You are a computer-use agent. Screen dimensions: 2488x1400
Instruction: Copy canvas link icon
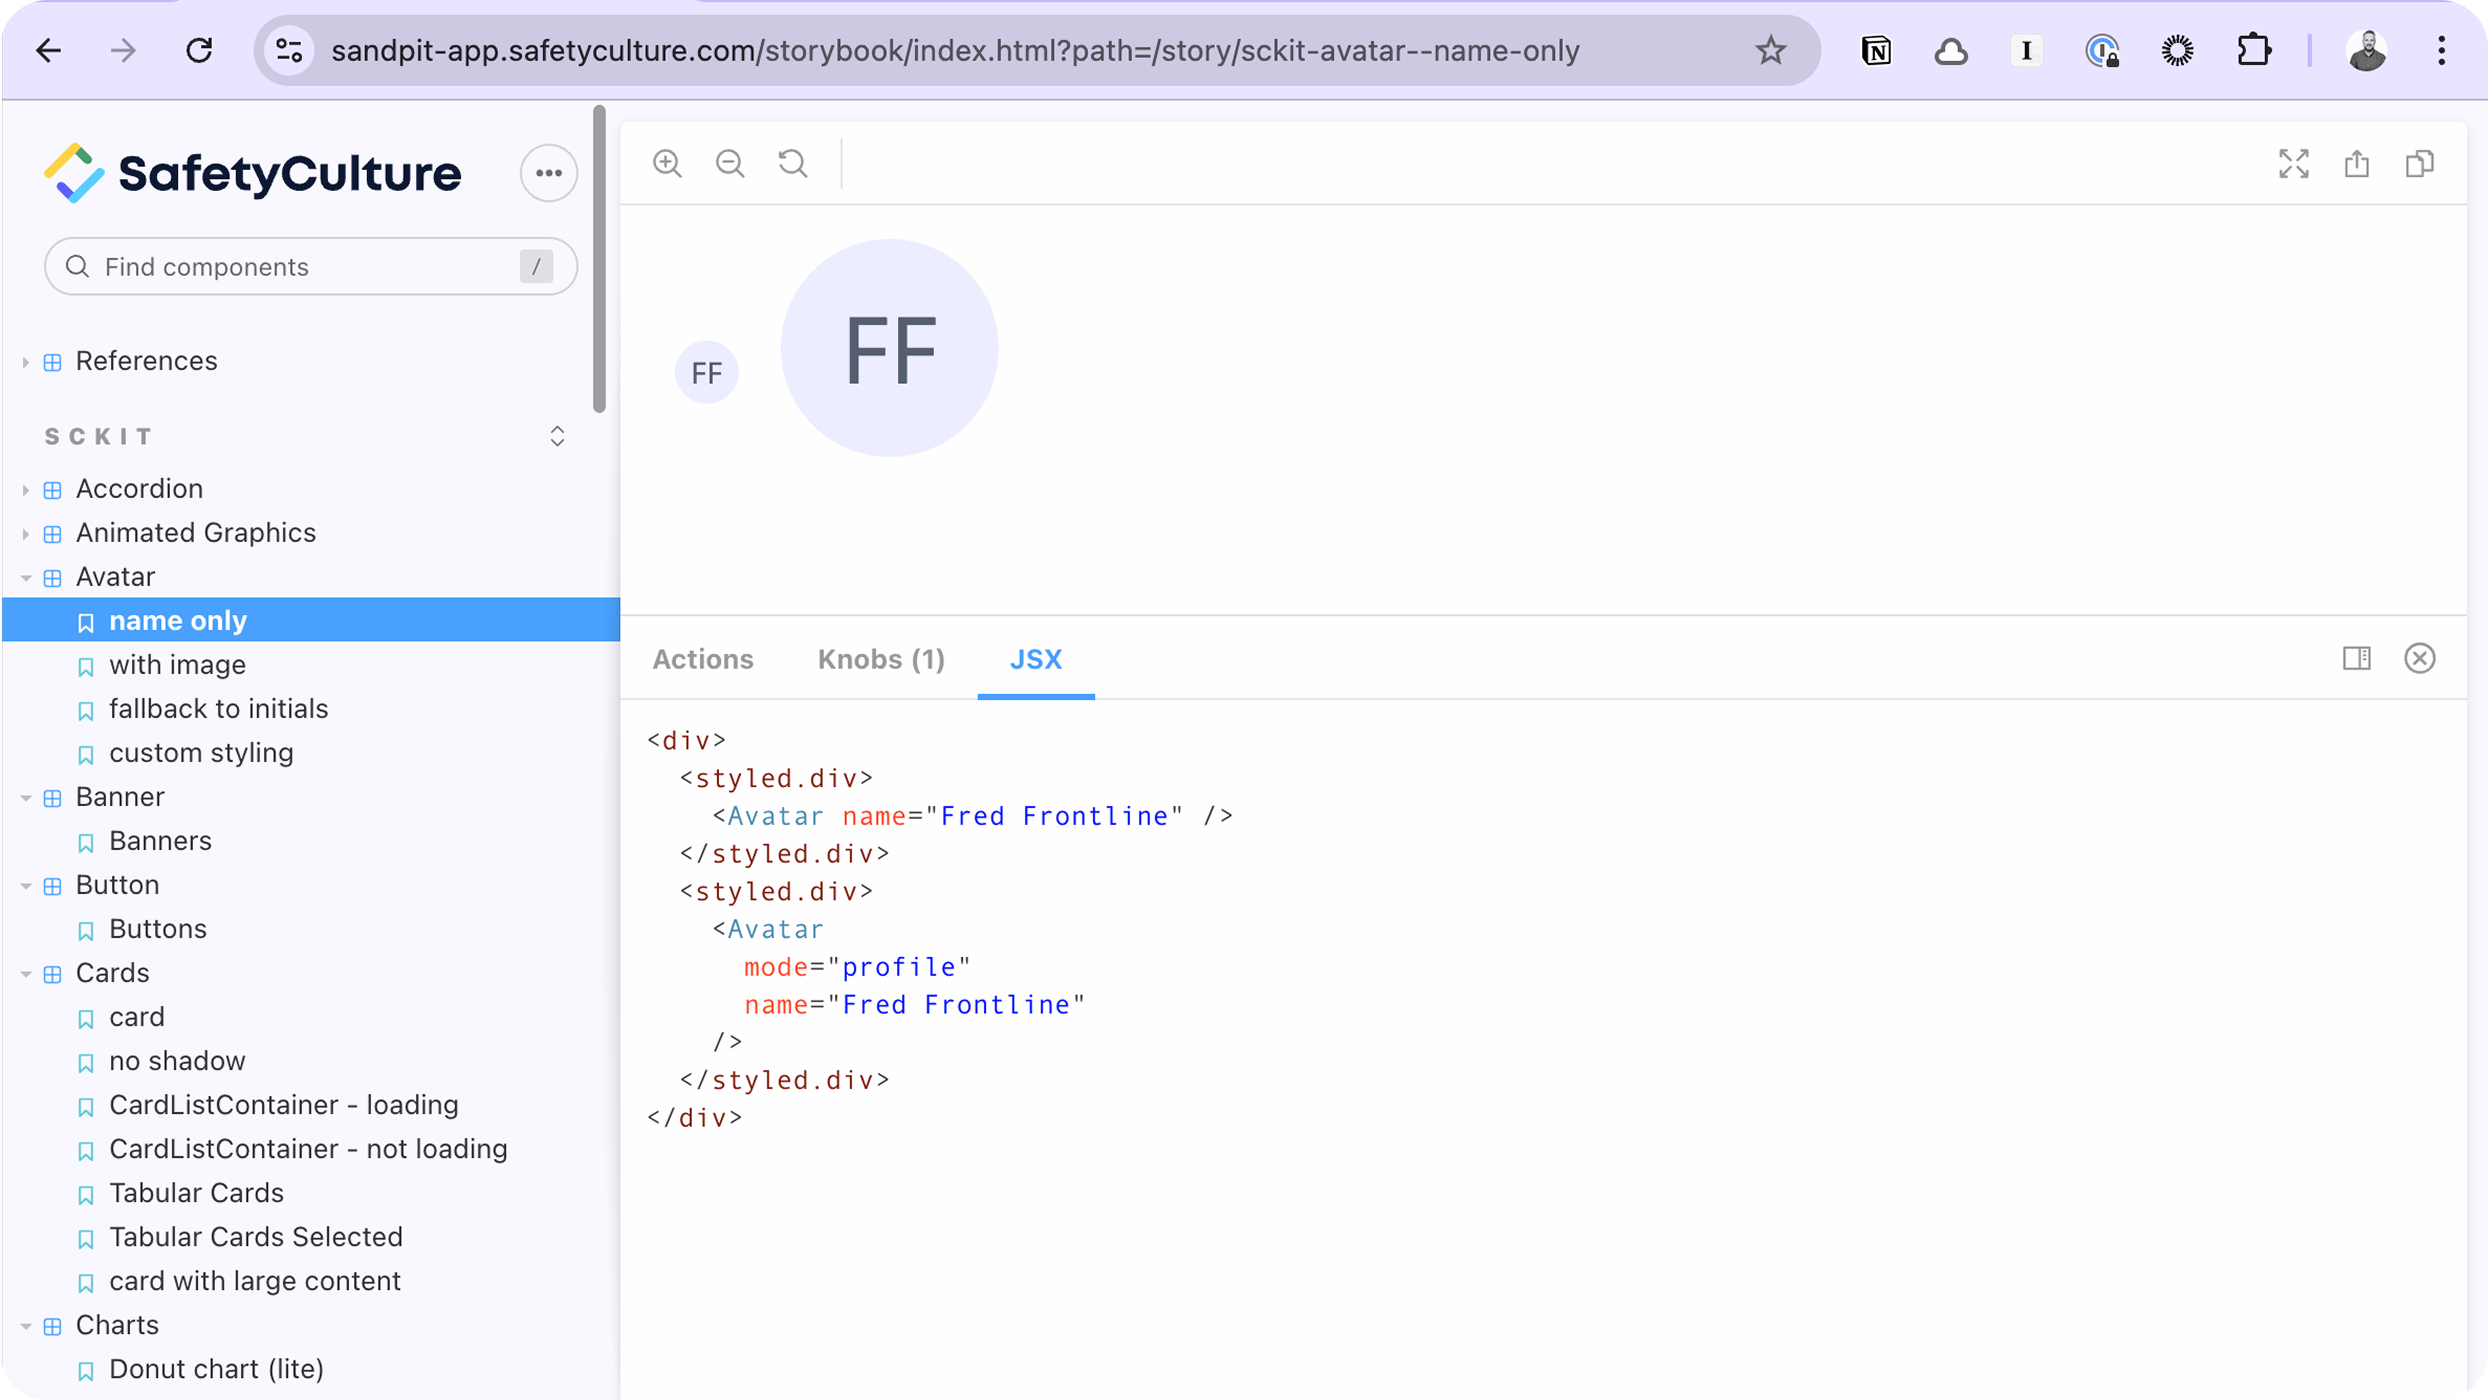2419,163
